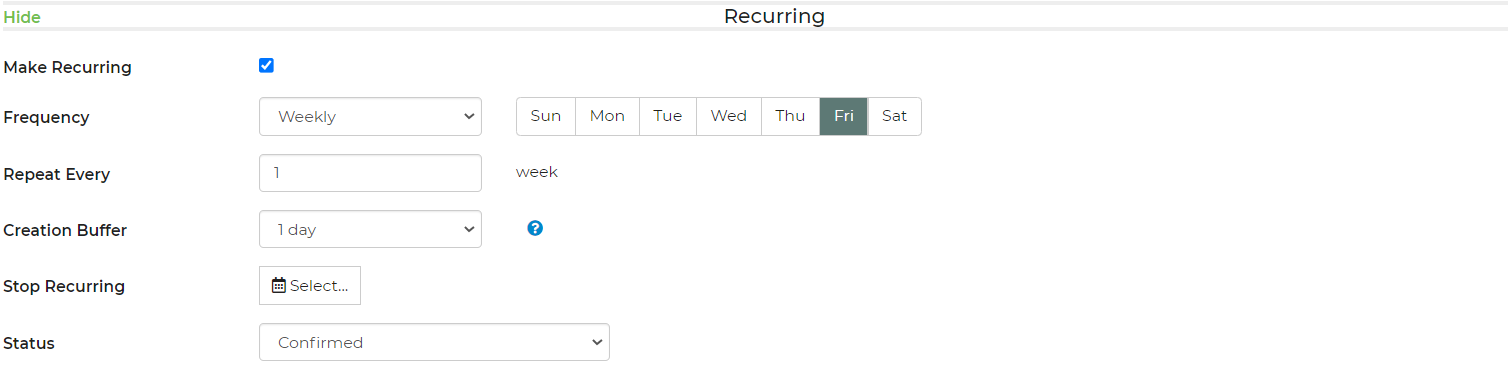Expand the Creation Buffer dropdown

370,229
